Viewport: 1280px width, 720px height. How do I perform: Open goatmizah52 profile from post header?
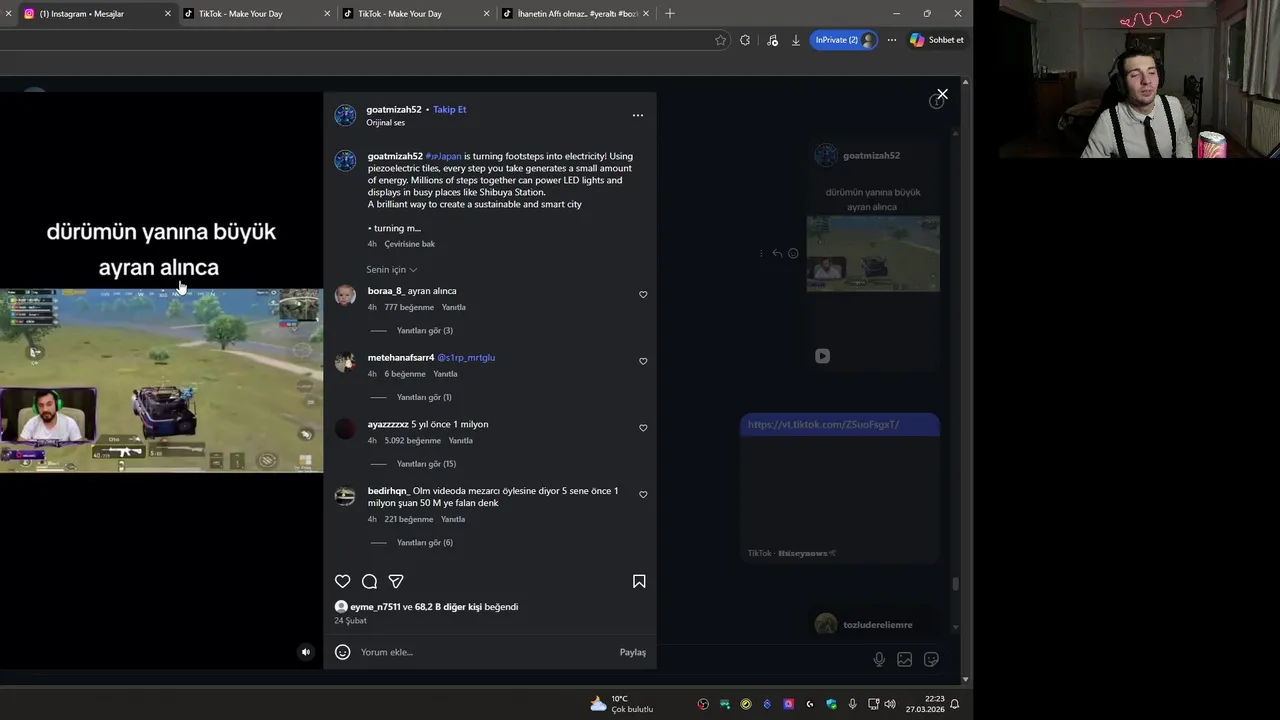(393, 109)
